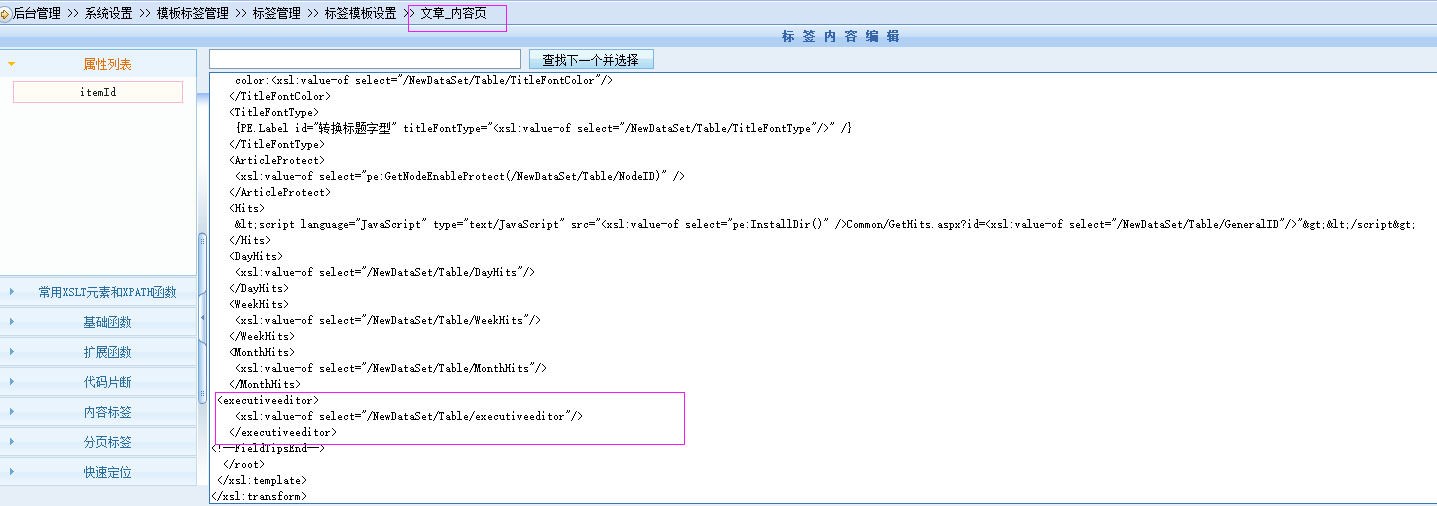Click the arrow icon beside 快速定位

[x=12, y=472]
